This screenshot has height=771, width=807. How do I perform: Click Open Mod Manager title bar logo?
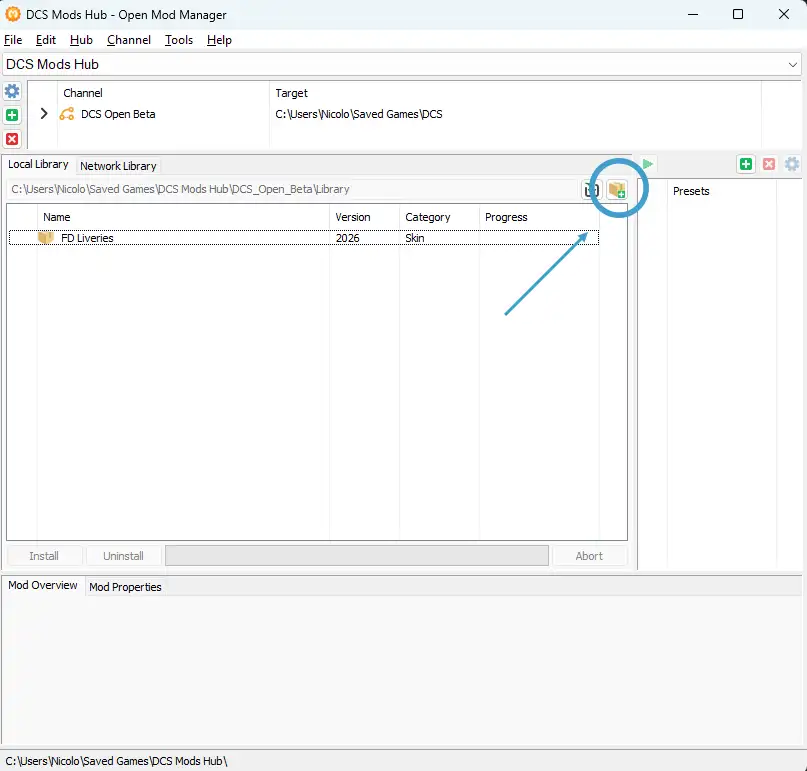(12, 14)
